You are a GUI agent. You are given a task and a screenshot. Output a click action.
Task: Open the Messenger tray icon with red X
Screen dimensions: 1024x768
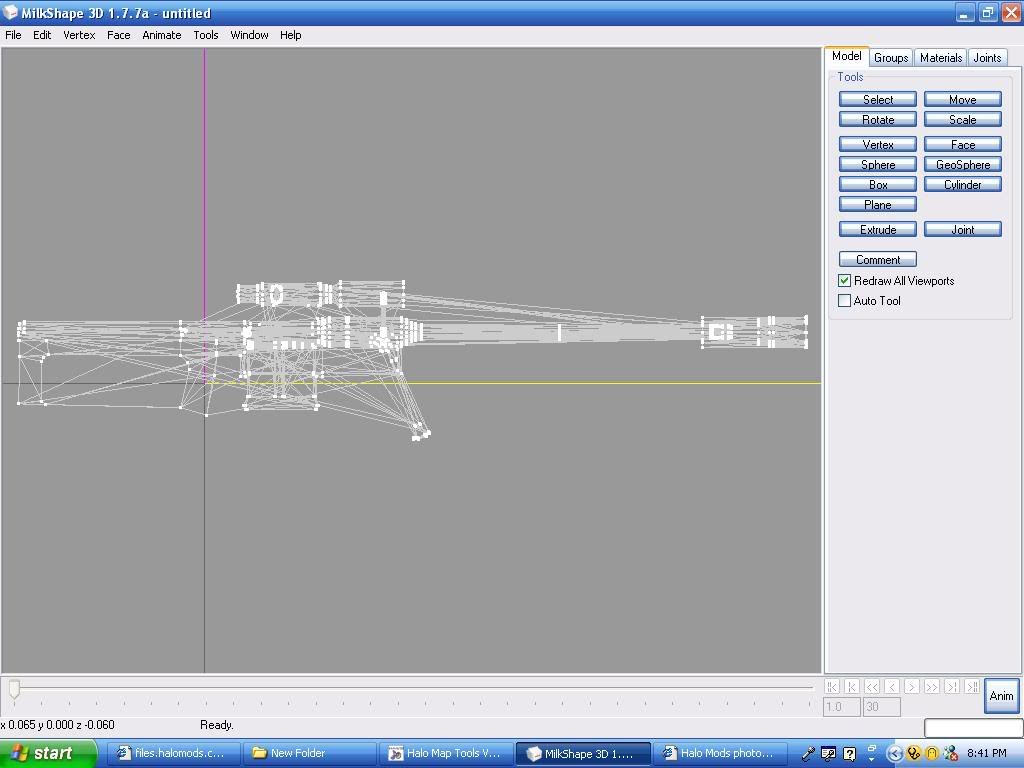coord(950,754)
